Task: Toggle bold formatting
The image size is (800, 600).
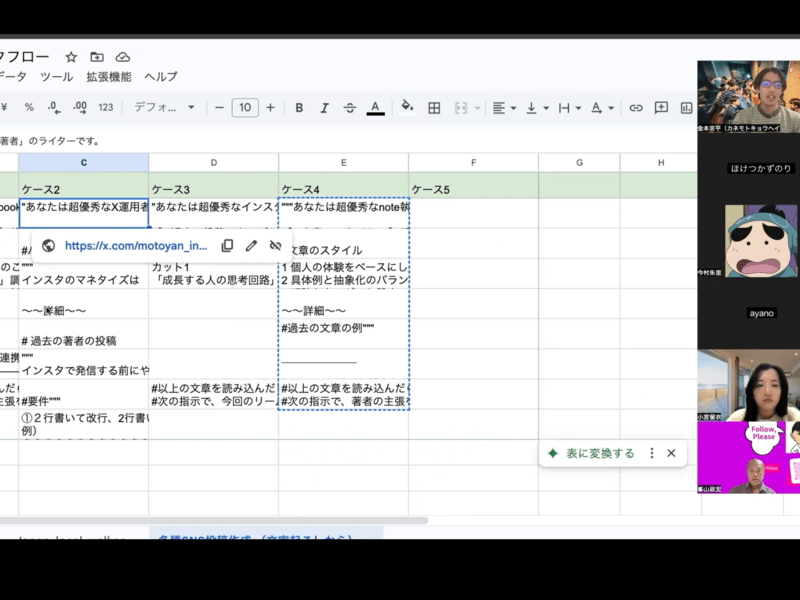Action: 299,108
